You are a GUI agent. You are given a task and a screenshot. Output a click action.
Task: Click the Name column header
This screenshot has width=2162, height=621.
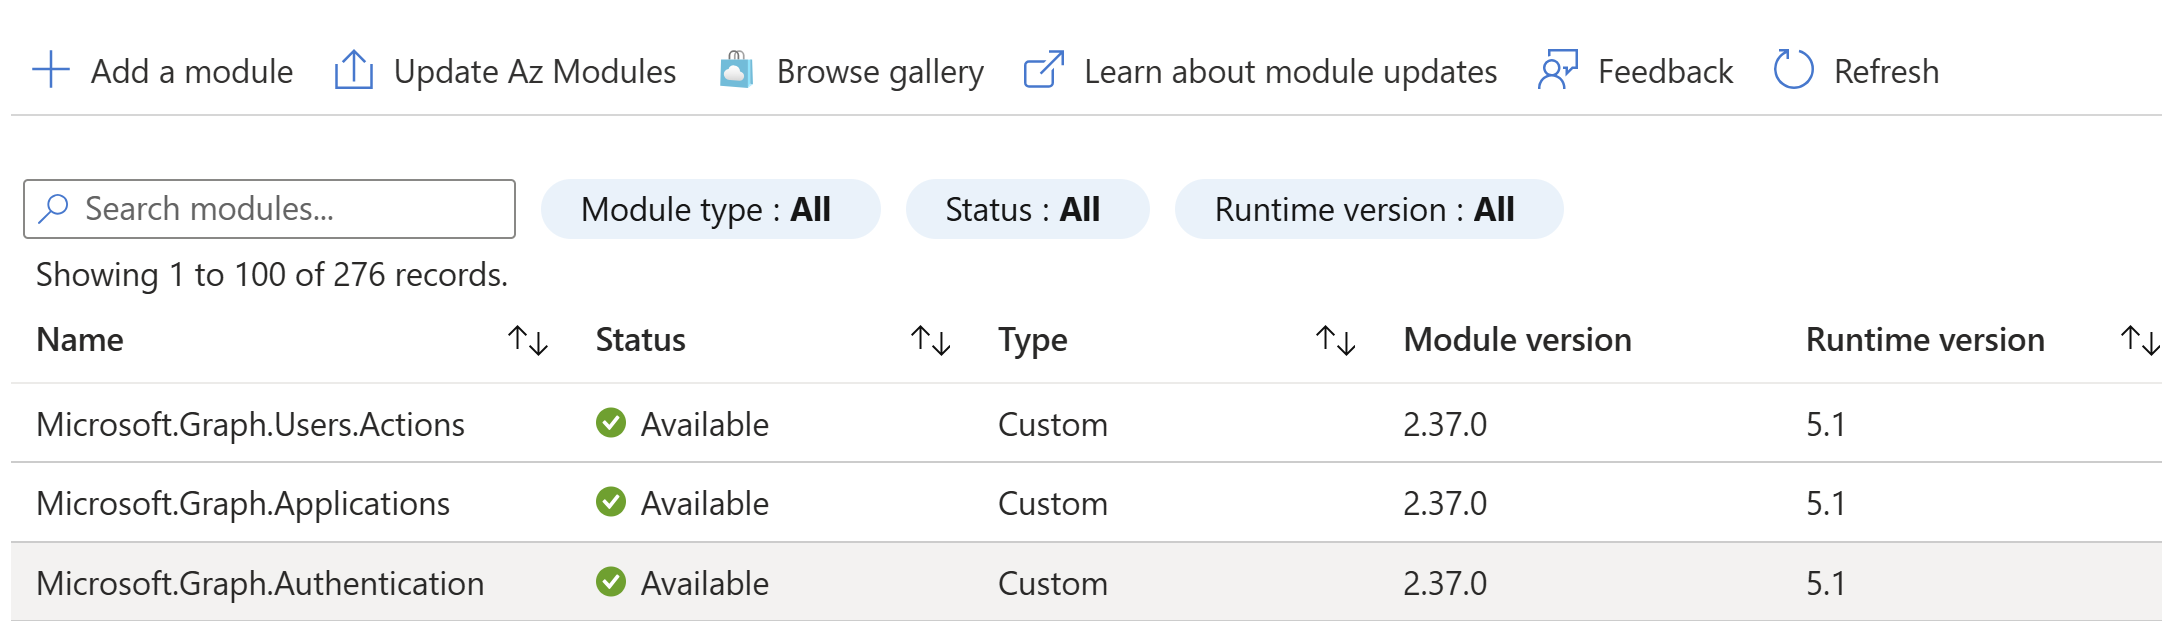[80, 340]
